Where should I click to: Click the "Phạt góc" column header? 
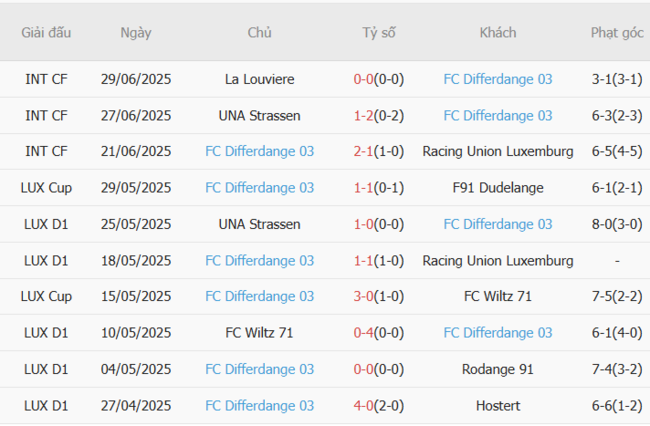pyautogui.click(x=617, y=32)
